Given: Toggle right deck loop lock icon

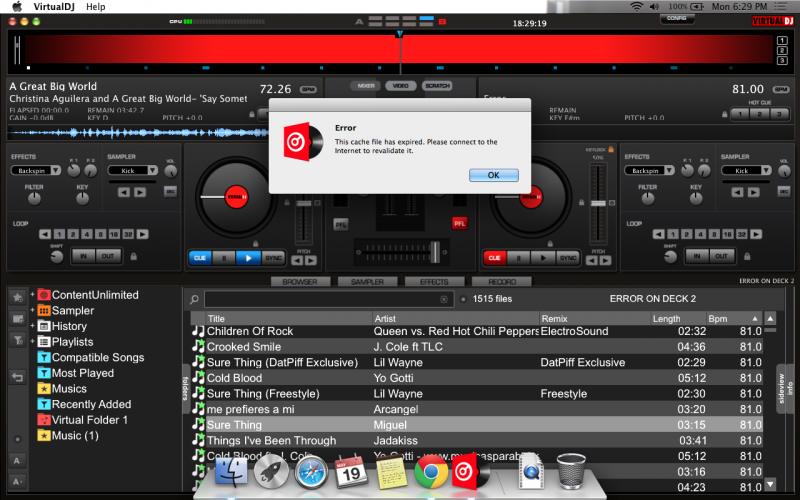Looking at the screenshot, I should [747, 256].
